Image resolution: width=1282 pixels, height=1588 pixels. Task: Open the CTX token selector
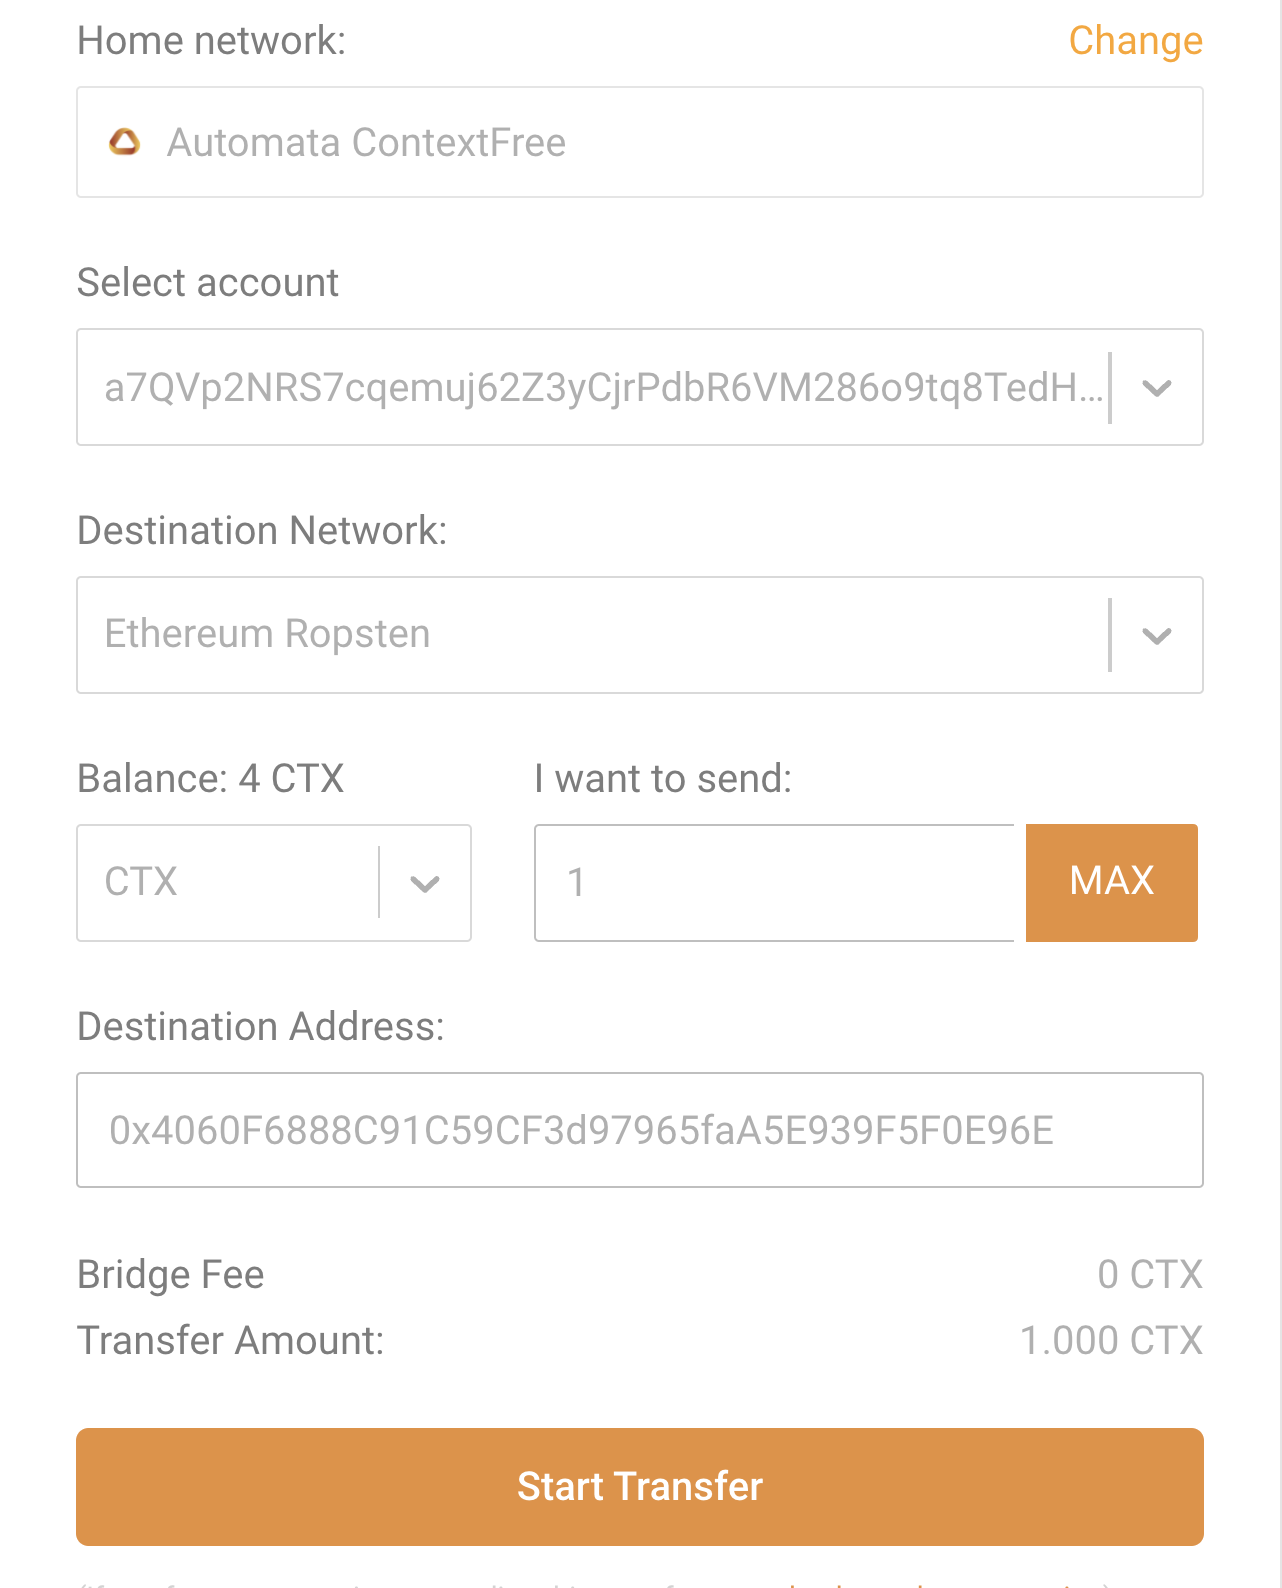274,883
